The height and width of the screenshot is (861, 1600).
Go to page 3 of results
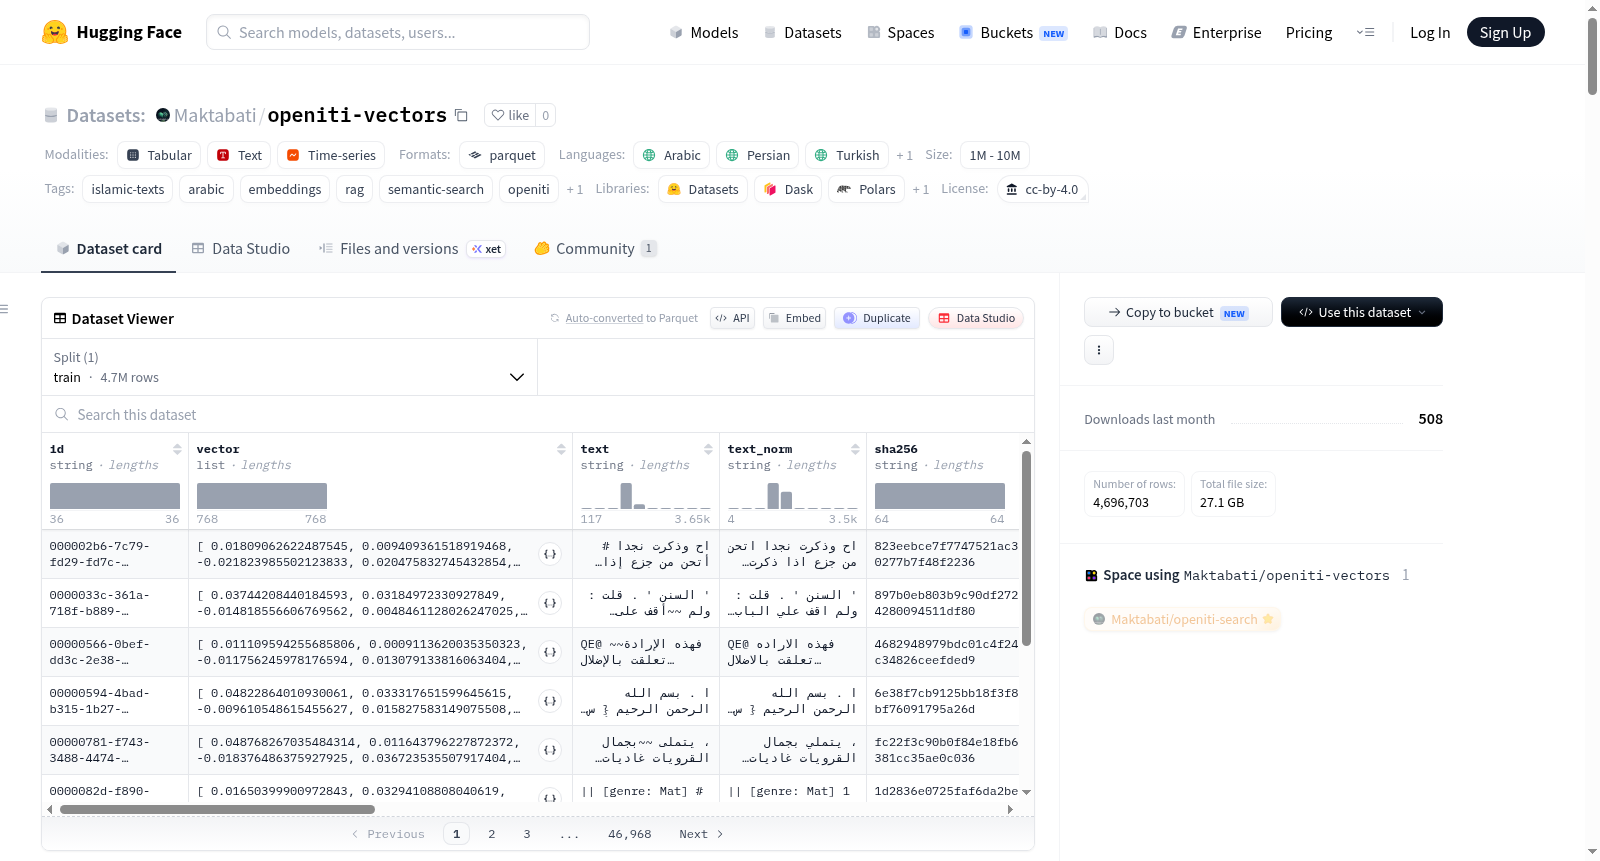pyautogui.click(x=527, y=834)
